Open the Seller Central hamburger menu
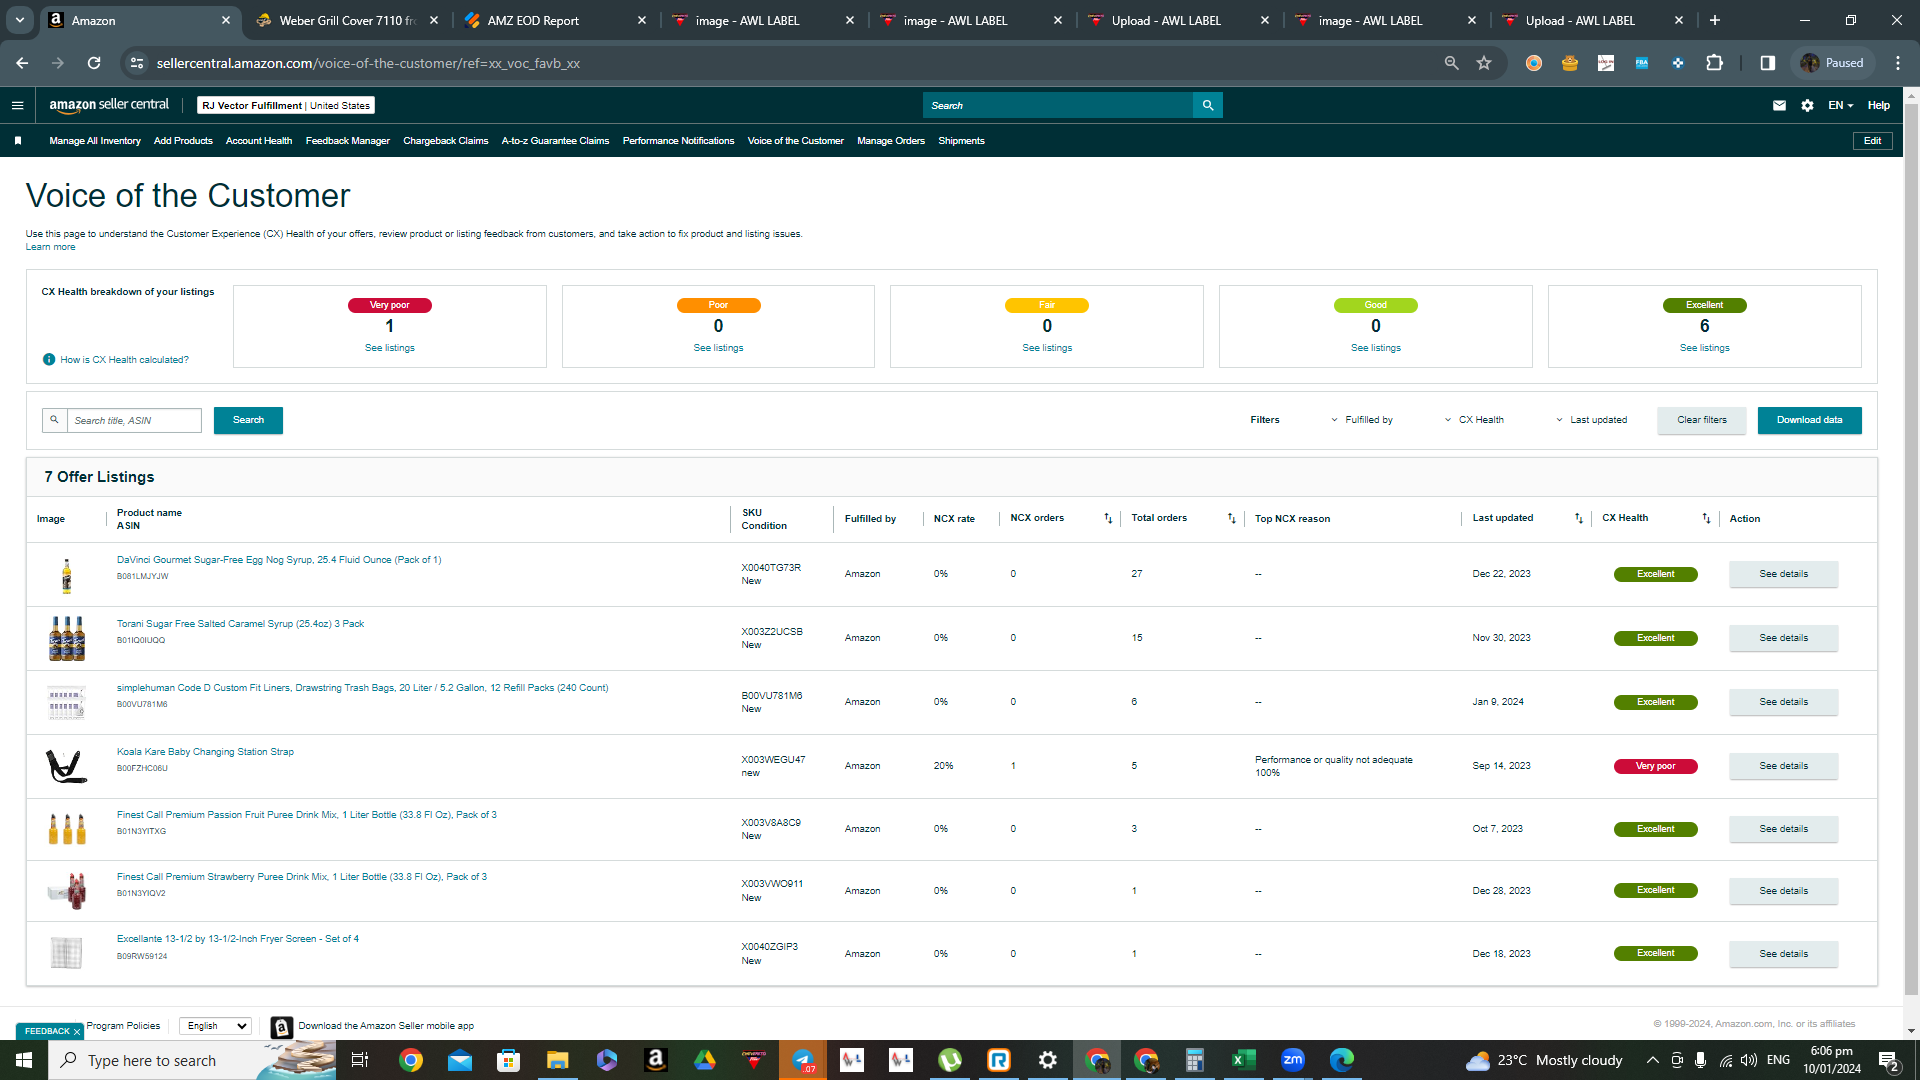Viewport: 1920px width, 1080px height. (17, 105)
